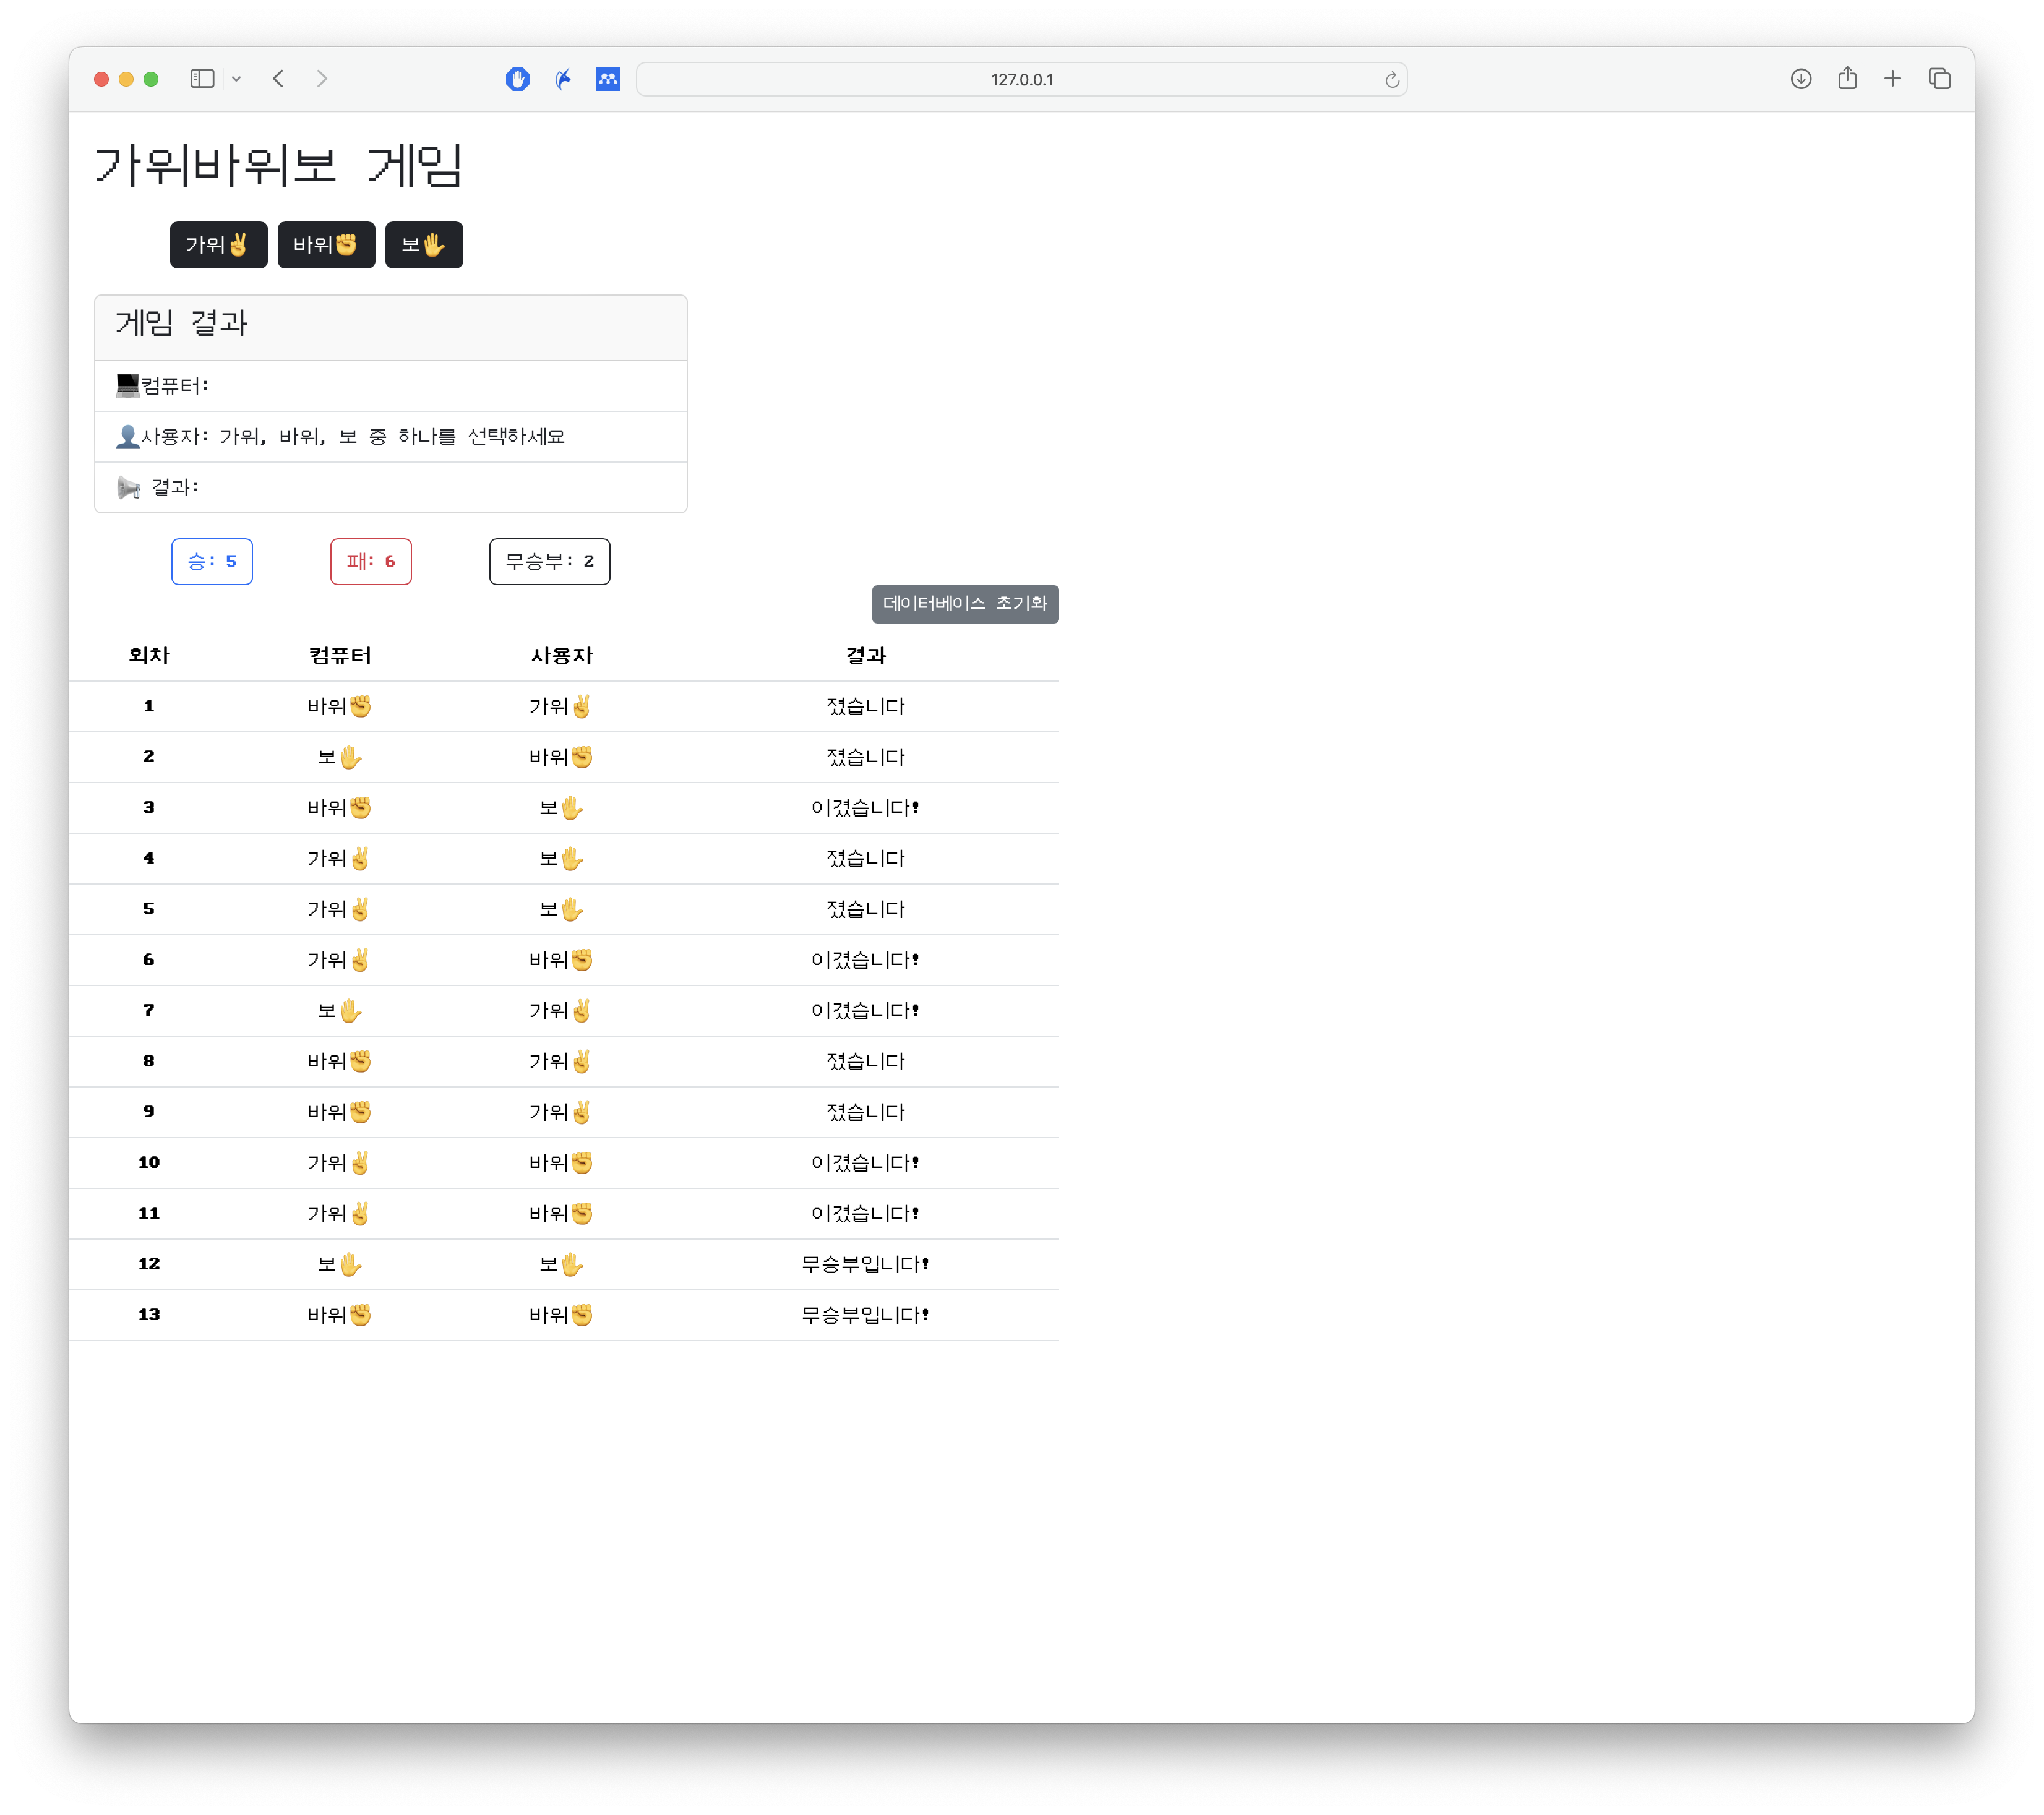
Task: Open a new tab with the plus icon
Action: tap(1892, 79)
